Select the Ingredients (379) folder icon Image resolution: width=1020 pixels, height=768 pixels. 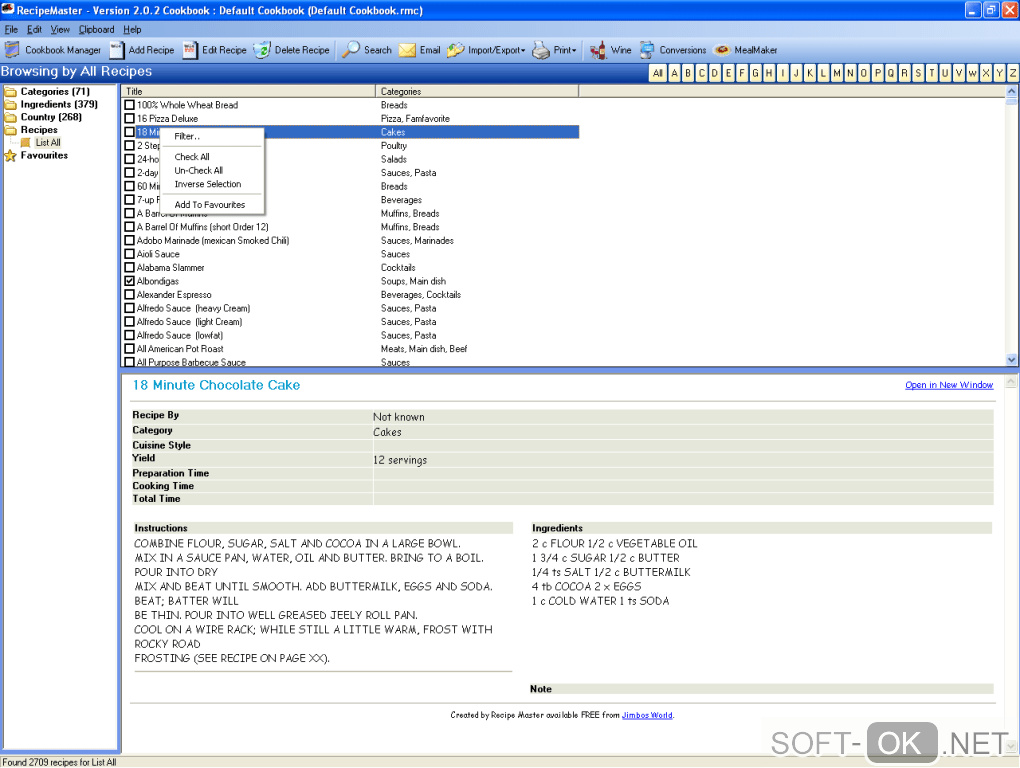pos(10,105)
